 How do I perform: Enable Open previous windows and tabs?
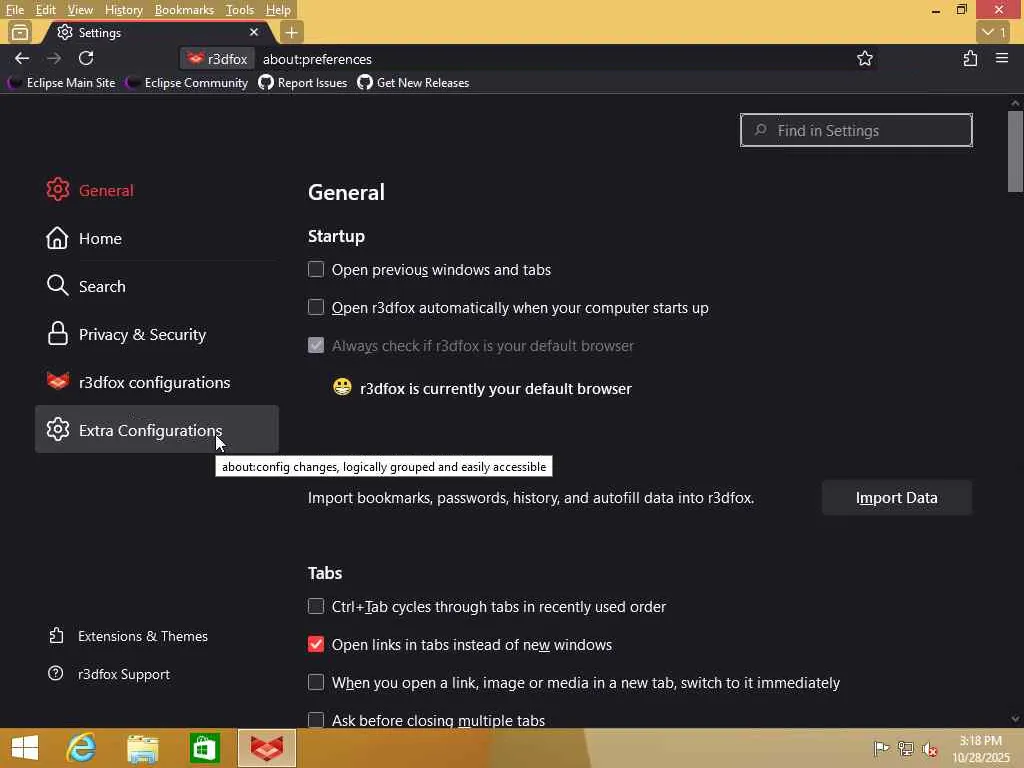click(x=315, y=269)
